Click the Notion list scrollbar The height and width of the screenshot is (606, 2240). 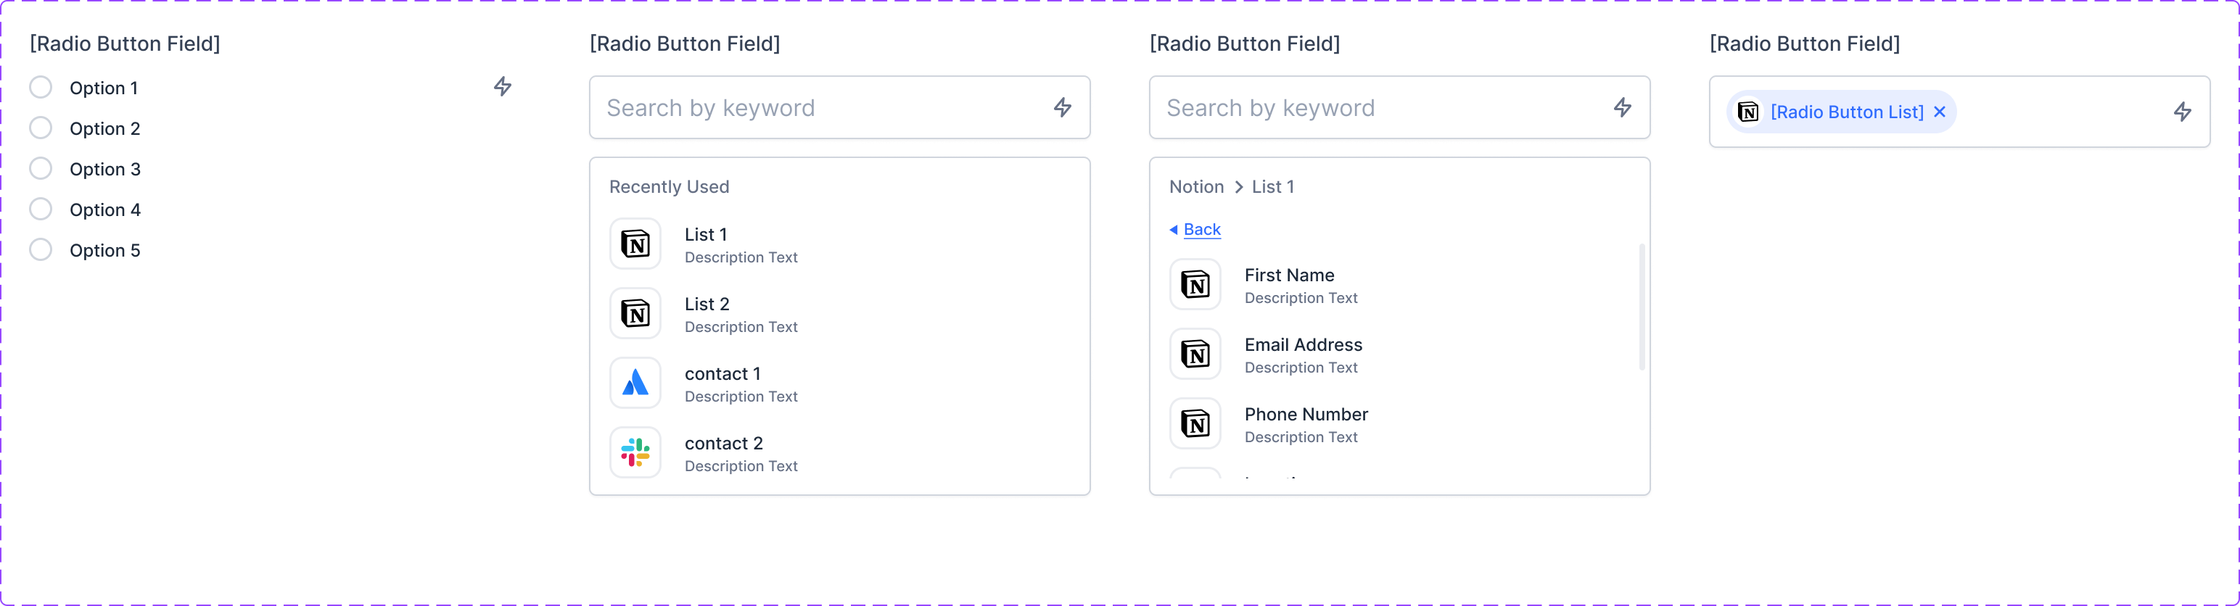(x=1642, y=306)
